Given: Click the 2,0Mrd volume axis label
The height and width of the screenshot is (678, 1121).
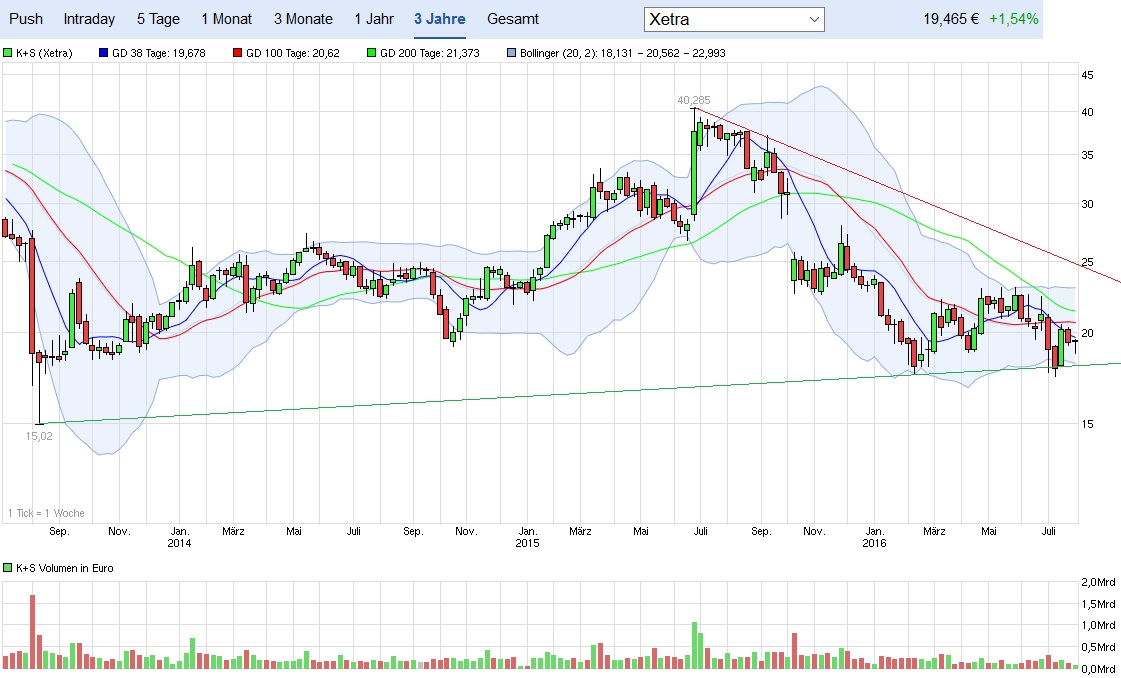Looking at the screenshot, I should 1099,582.
